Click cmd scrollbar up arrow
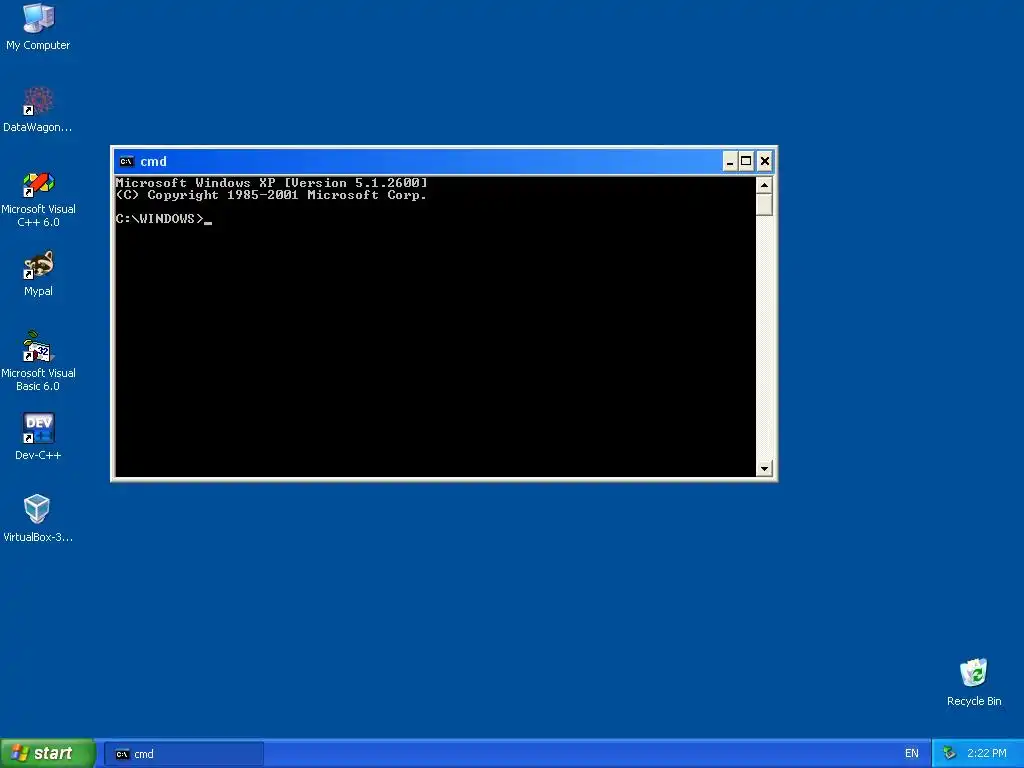The height and width of the screenshot is (768, 1024). (764, 185)
